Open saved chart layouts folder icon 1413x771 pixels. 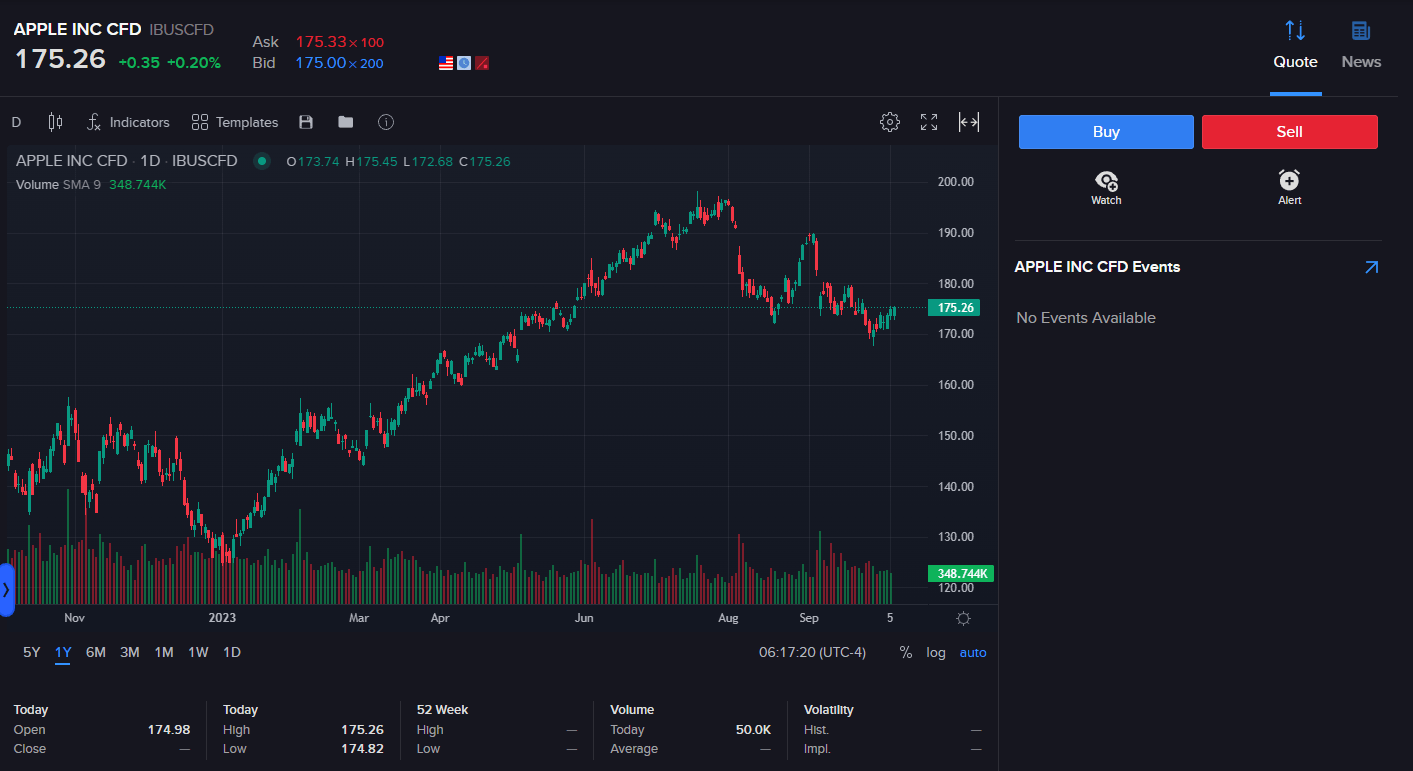[x=346, y=122]
